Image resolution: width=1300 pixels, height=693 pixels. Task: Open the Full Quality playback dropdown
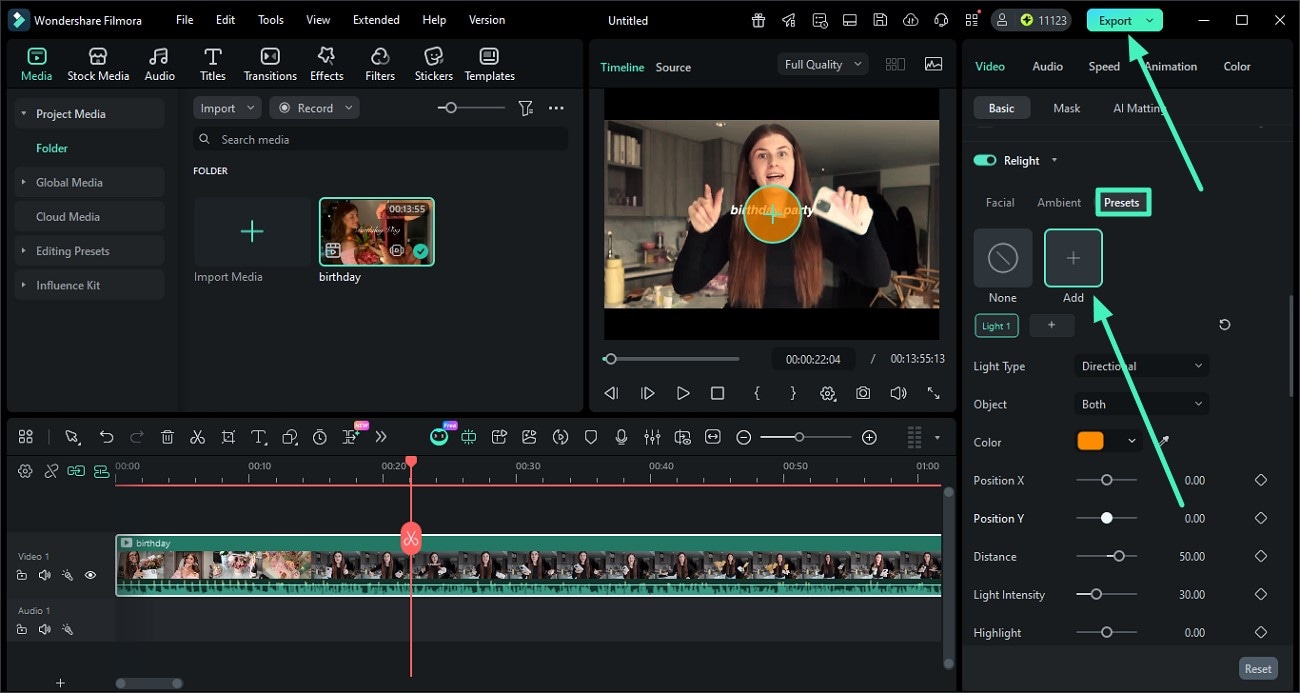pos(822,63)
